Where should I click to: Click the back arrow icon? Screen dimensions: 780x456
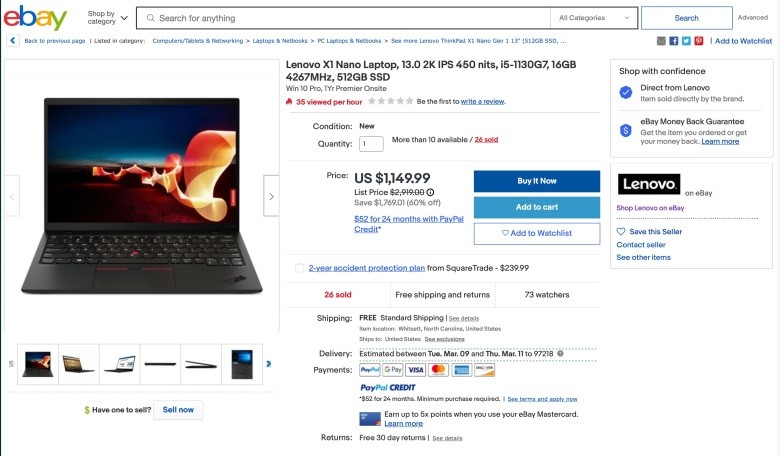[x=13, y=41]
